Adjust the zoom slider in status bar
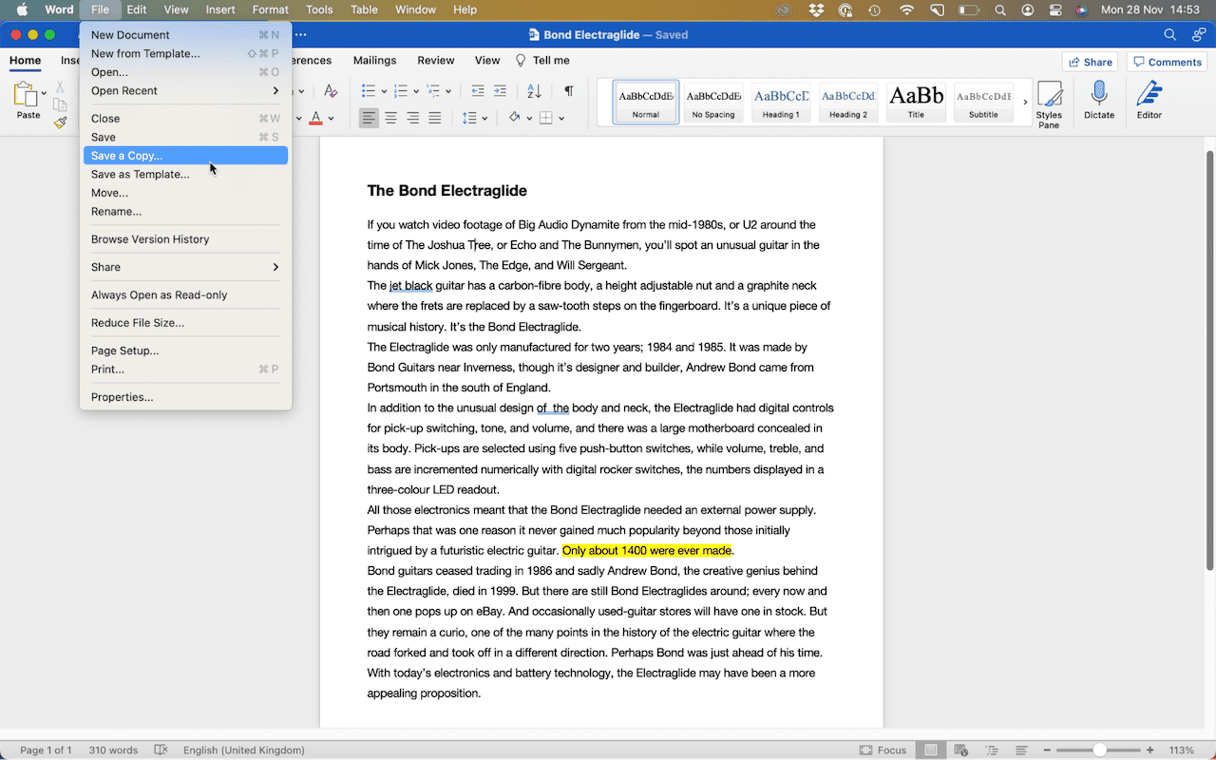This screenshot has width=1216, height=760. 1099,750
